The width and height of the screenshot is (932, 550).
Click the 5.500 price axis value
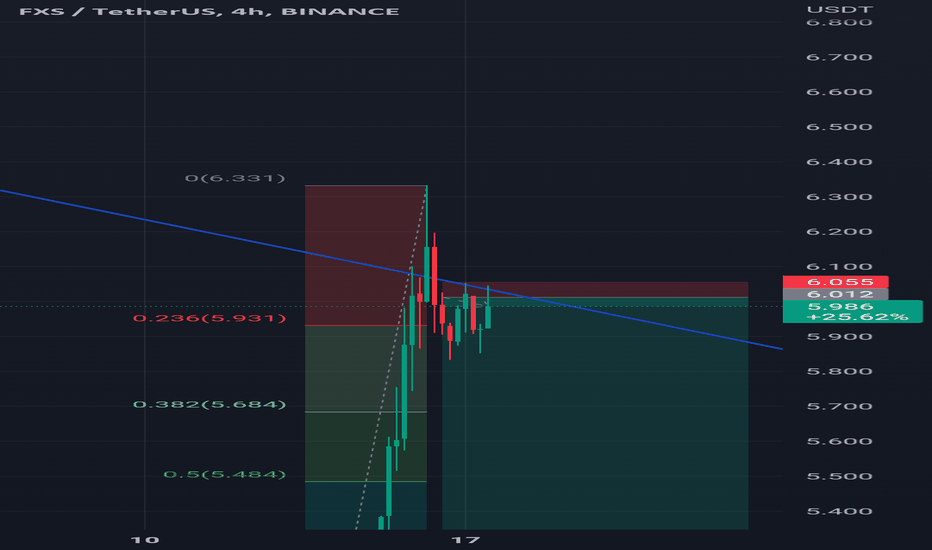point(839,476)
